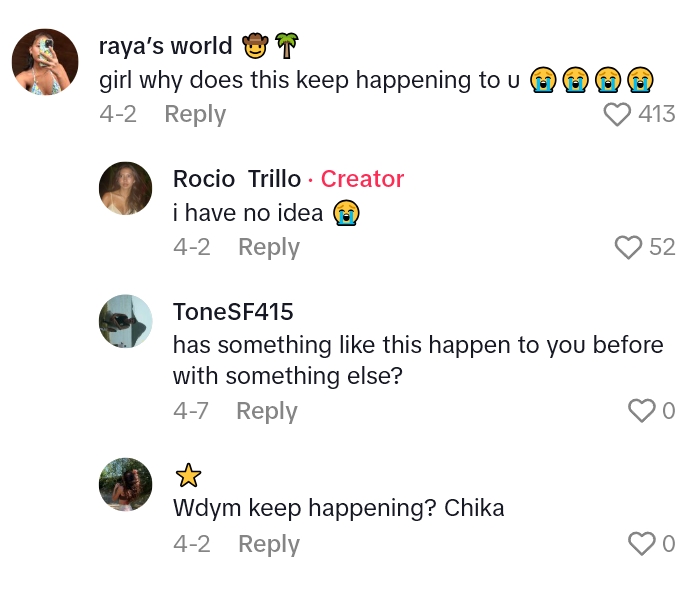The height and width of the screenshot is (592, 685).
Task: Reply to ToneSF415's comment
Action: click(267, 411)
